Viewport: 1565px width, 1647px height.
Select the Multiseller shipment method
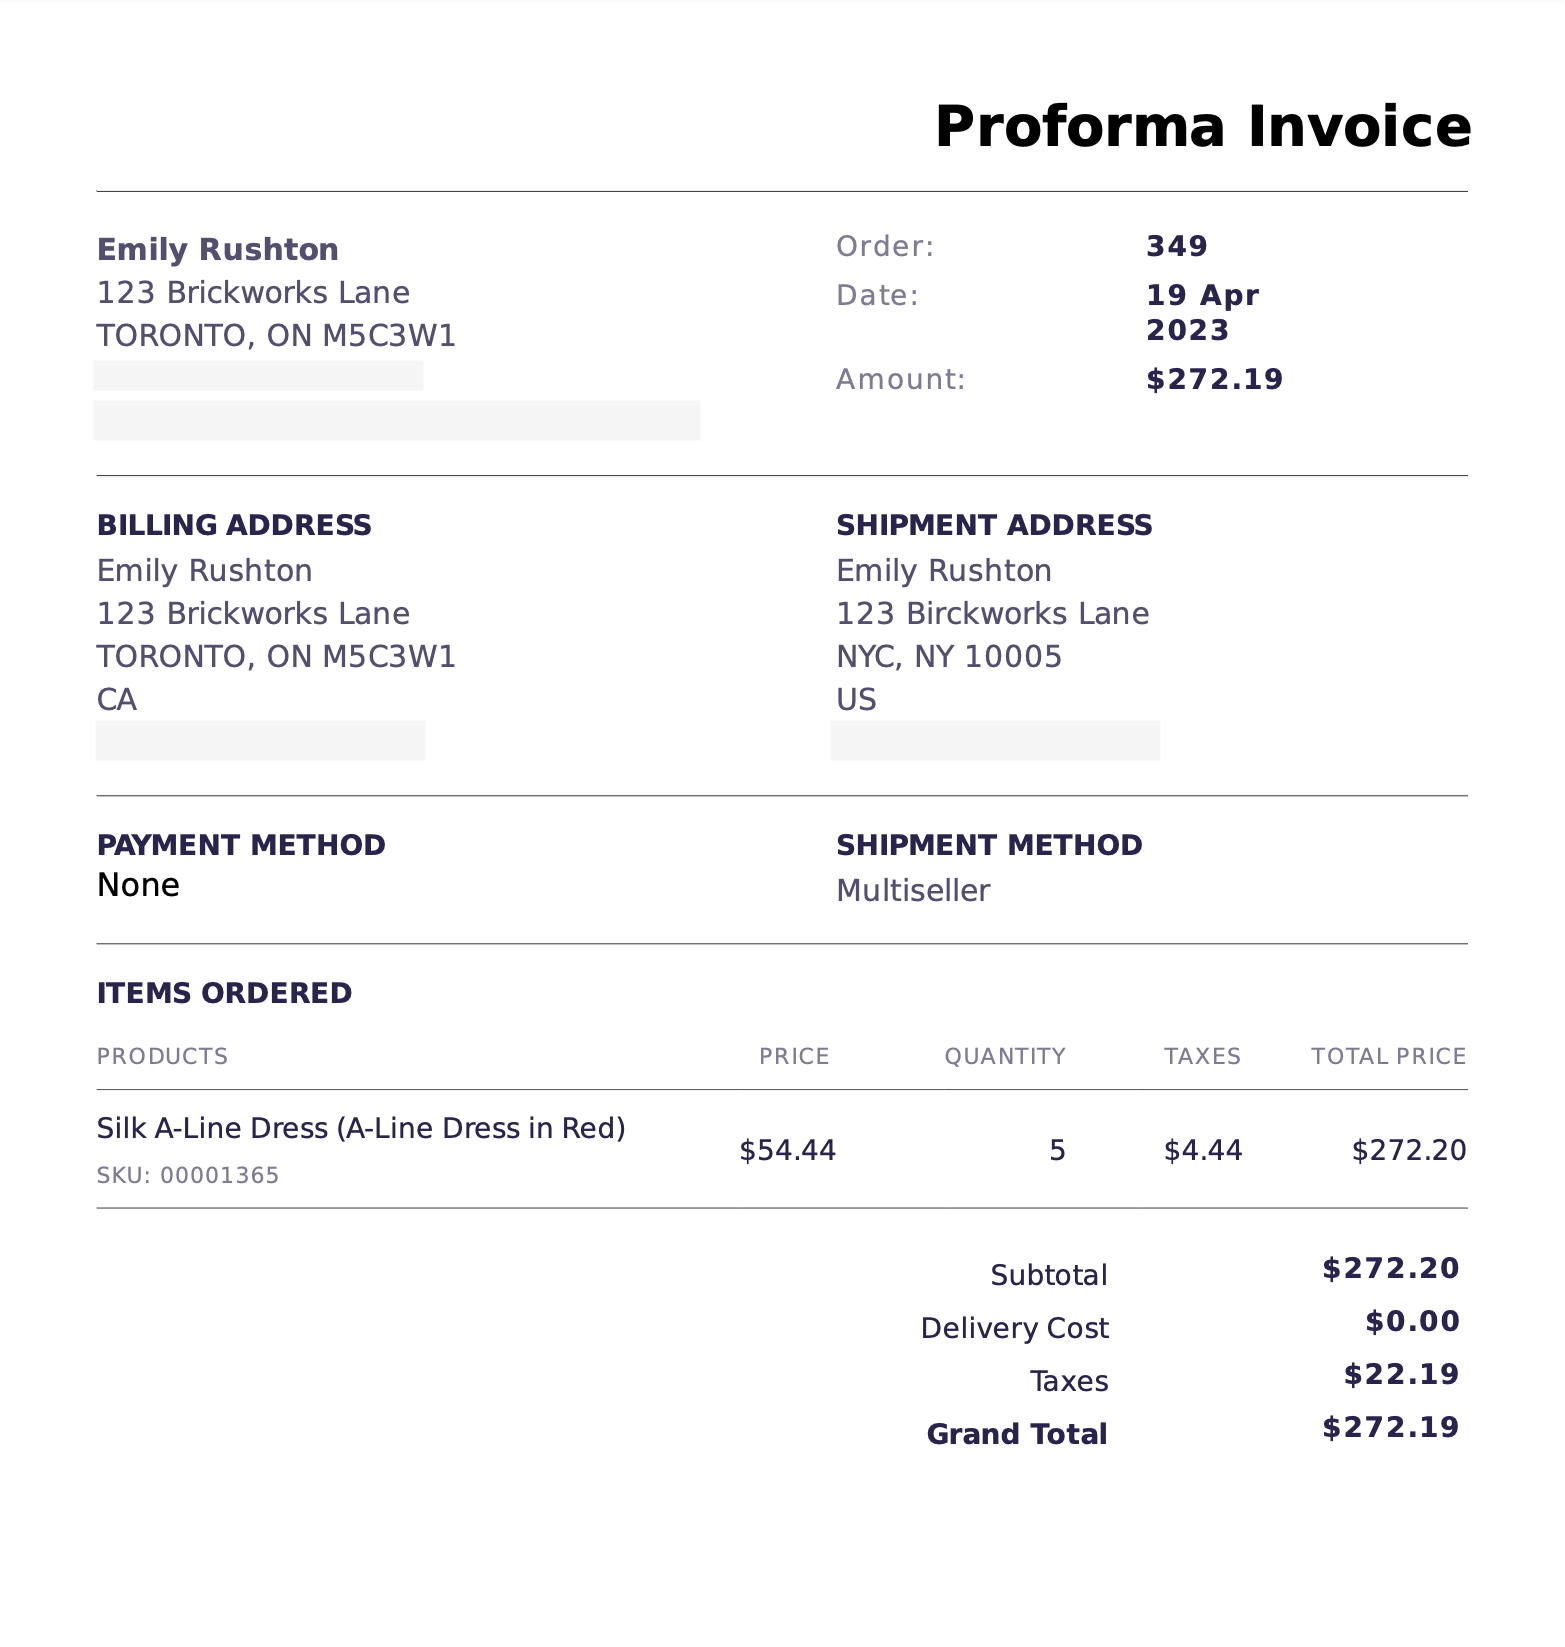pos(912,890)
